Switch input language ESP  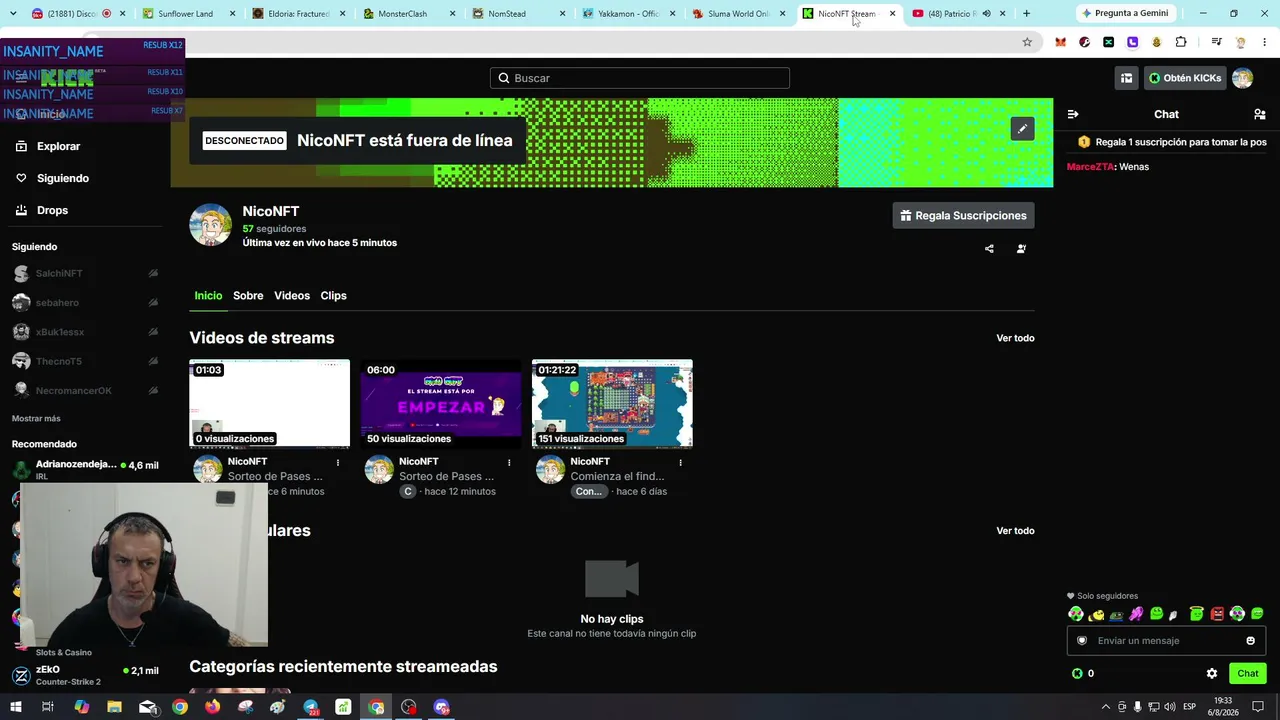tap(1189, 707)
